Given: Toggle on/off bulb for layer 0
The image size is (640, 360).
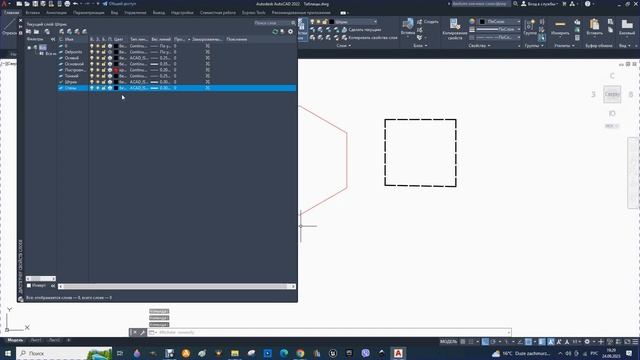Looking at the screenshot, I should click(92, 46).
